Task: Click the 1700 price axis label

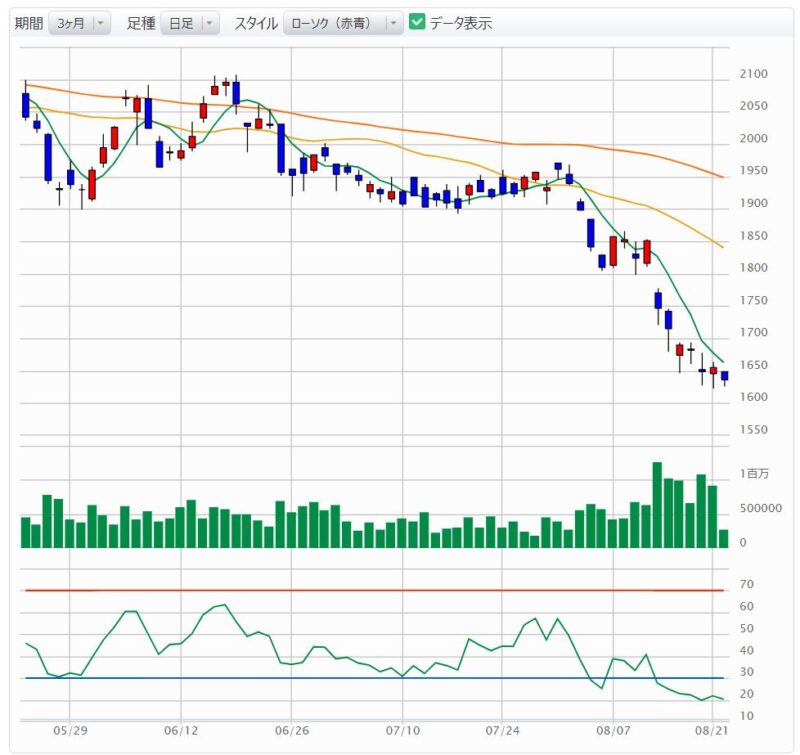Action: [754, 332]
